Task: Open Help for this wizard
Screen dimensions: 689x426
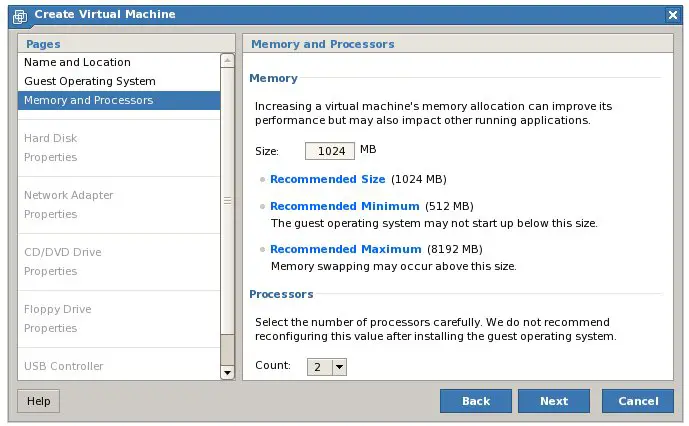Action: coord(39,401)
